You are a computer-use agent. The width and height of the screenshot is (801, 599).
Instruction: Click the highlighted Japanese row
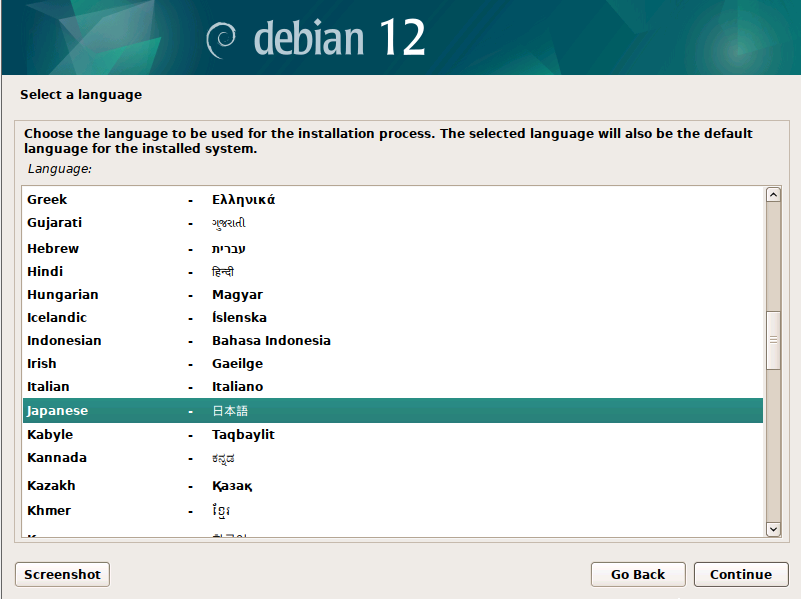pos(393,411)
